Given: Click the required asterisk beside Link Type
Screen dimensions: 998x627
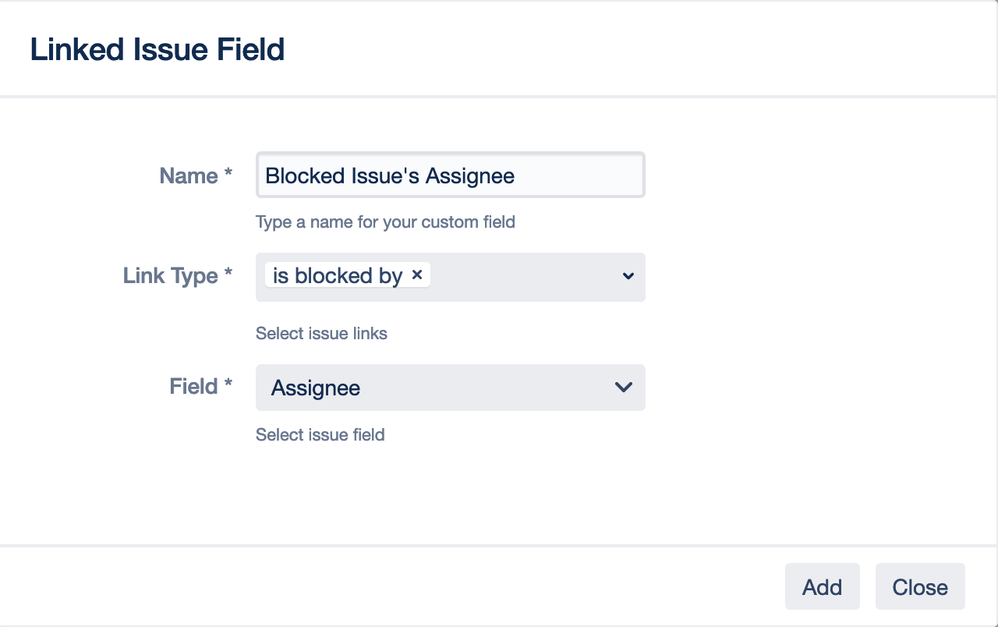Looking at the screenshot, I should point(228,275).
